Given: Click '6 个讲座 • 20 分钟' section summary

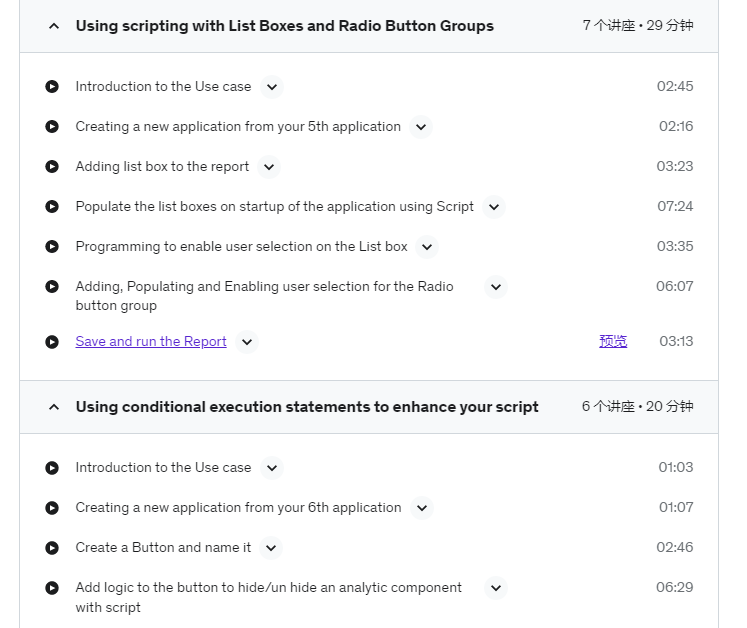Looking at the screenshot, I should (637, 406).
